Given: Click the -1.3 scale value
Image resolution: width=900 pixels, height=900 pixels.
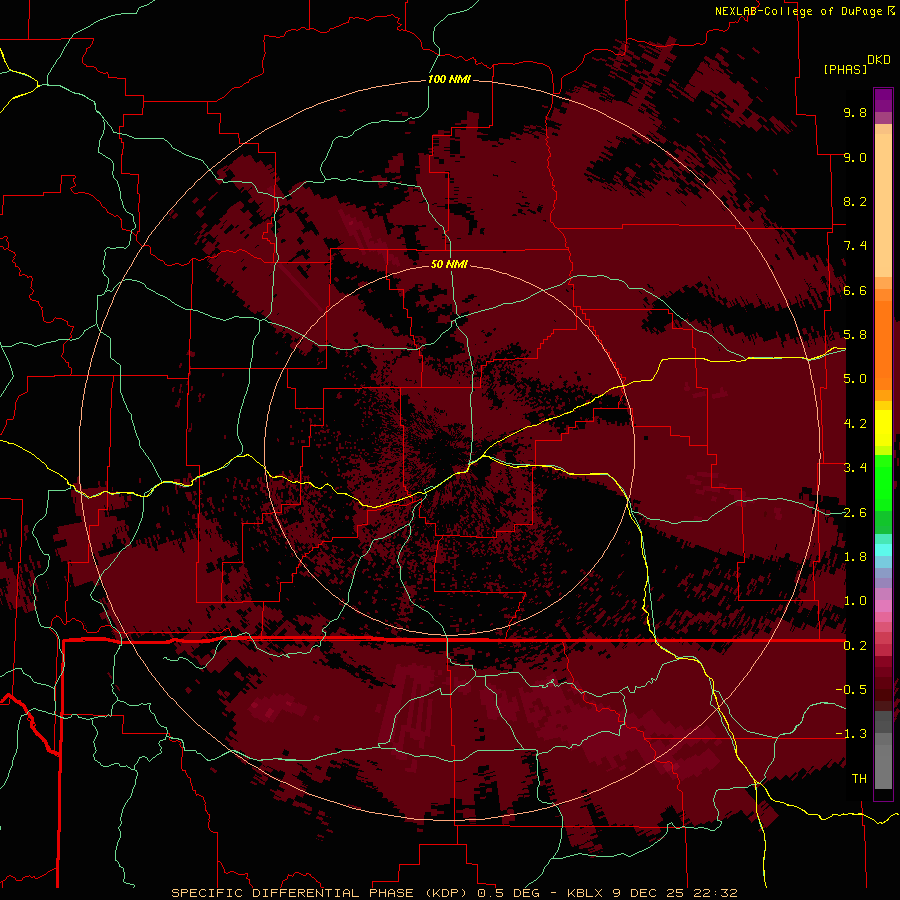Looking at the screenshot, I should pyautogui.click(x=852, y=734).
